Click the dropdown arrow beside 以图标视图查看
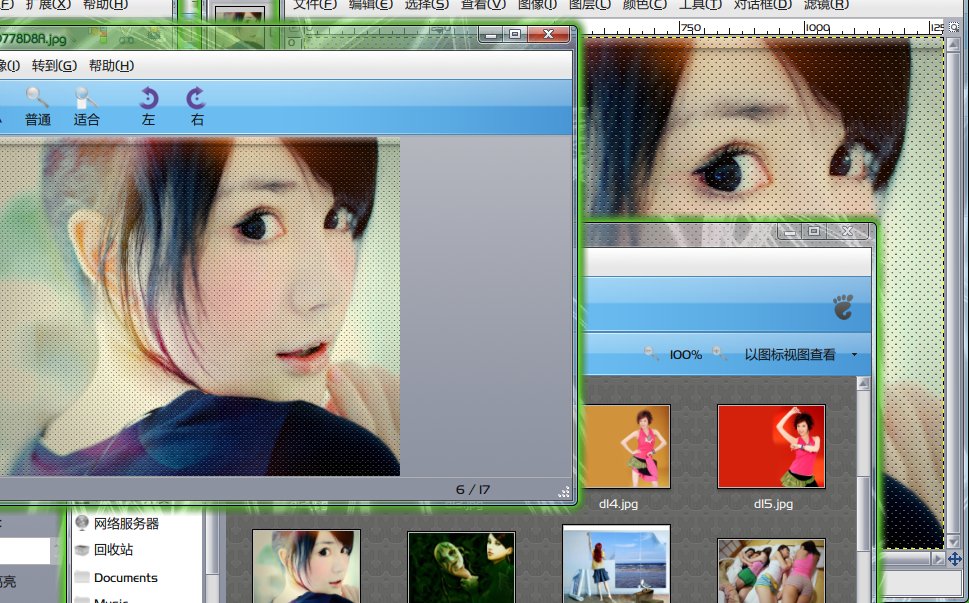The image size is (969, 603). tap(854, 355)
